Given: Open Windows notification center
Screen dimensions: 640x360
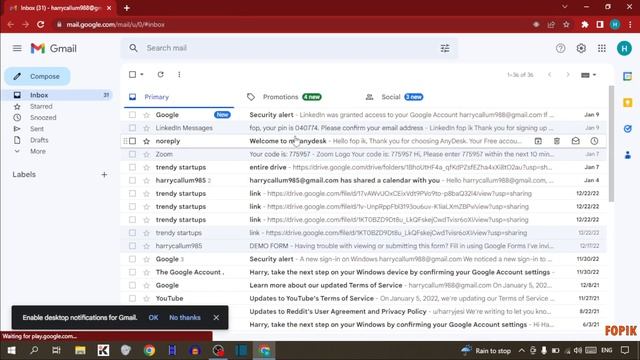Looking at the screenshot, I should pos(625,351).
